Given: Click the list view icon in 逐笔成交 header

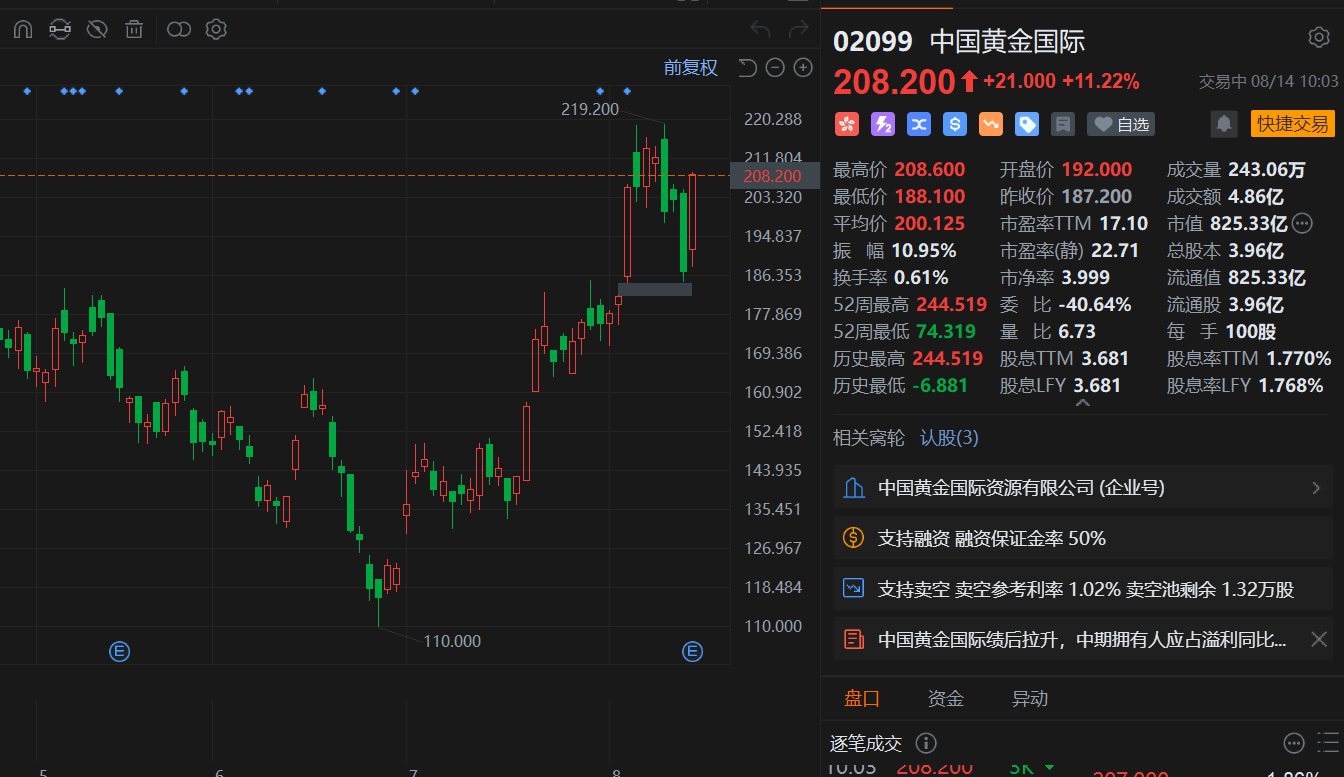Looking at the screenshot, I should point(1328,743).
